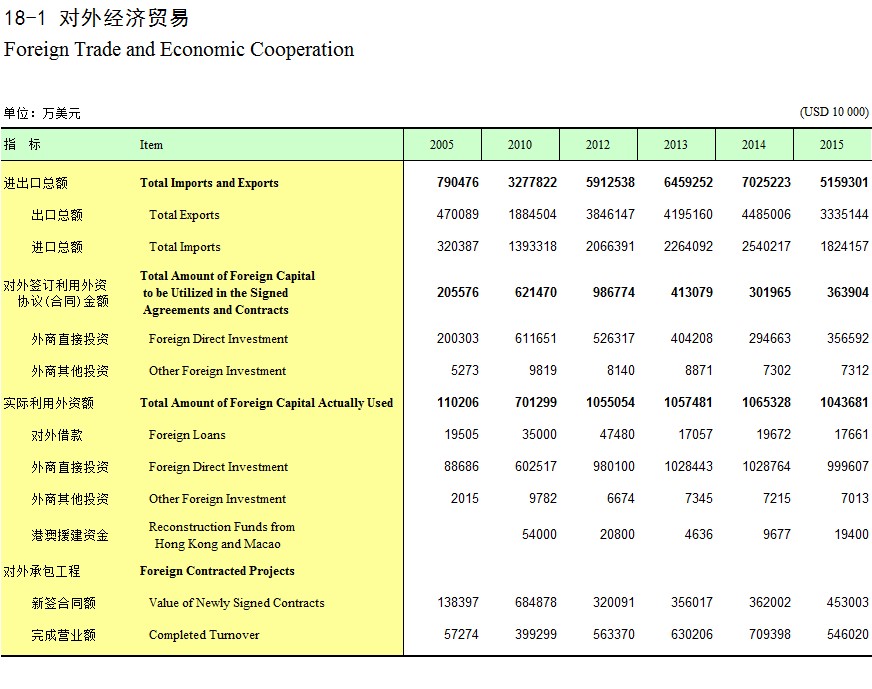Viewport: 872px width, 689px height.
Task: Click the value 453003
Action: pos(848,602)
